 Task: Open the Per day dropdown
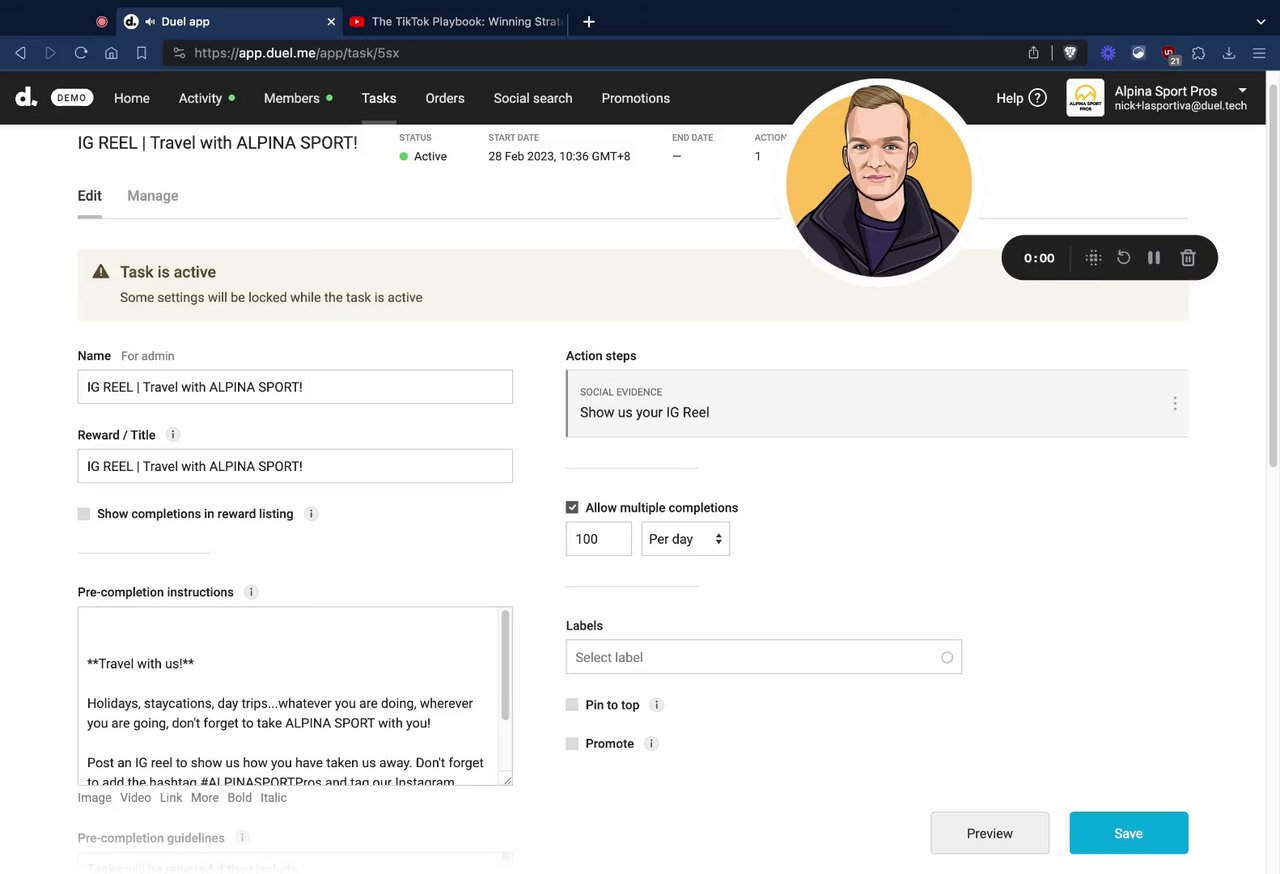click(686, 539)
